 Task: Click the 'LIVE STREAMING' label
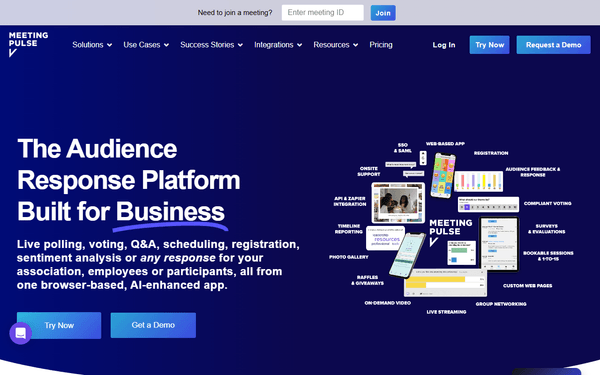tap(446, 312)
